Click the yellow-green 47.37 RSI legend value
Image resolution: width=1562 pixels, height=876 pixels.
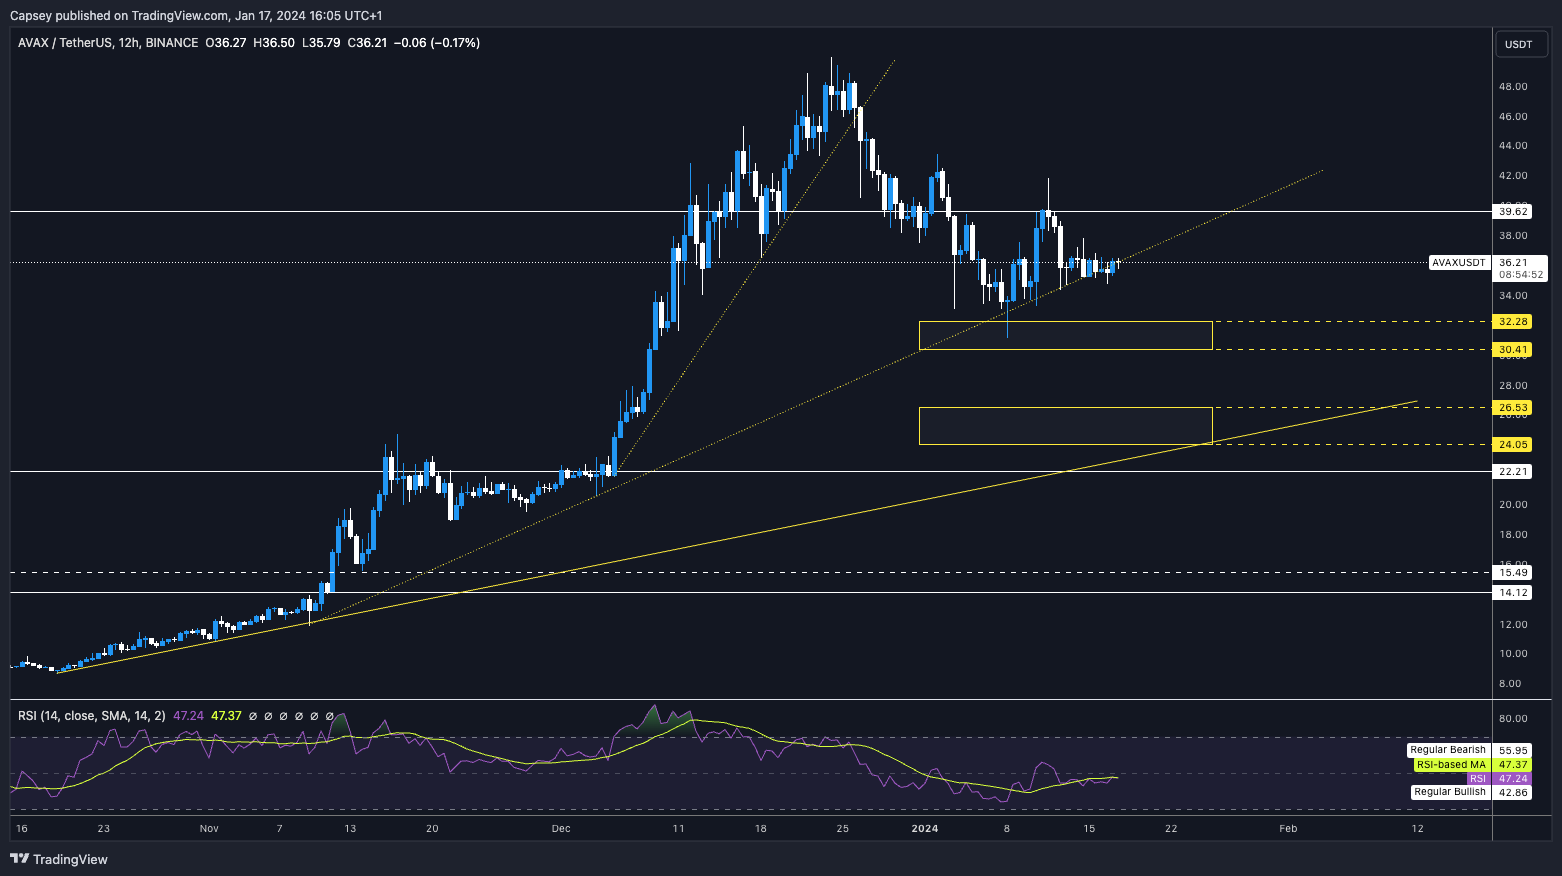pyautogui.click(x=227, y=716)
